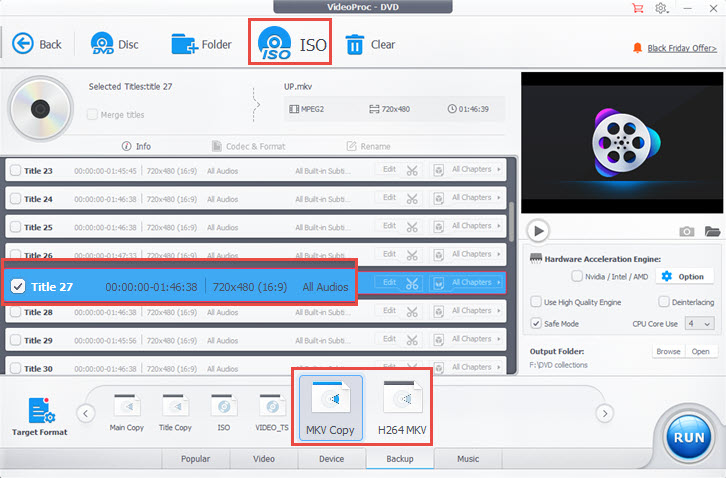The image size is (726, 478).
Task: Toggle the Deinterlacing checkbox
Action: click(663, 302)
